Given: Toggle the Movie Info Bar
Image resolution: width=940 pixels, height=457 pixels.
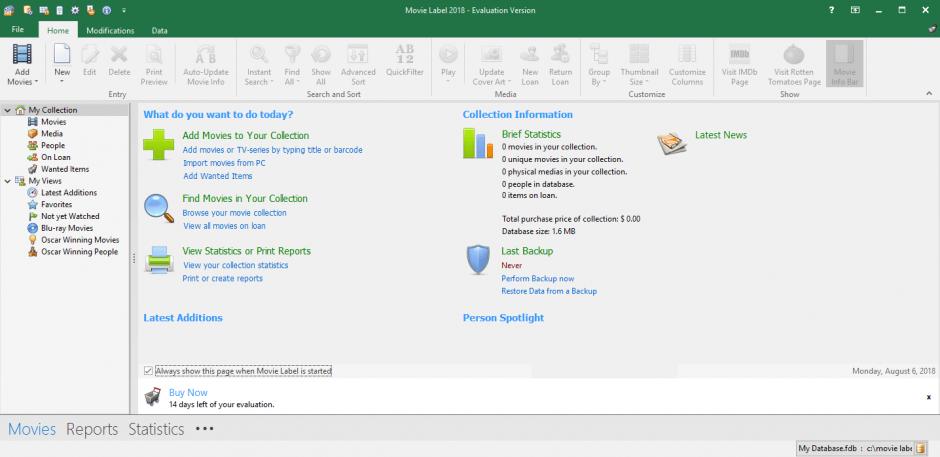Looking at the screenshot, I should click(844, 64).
